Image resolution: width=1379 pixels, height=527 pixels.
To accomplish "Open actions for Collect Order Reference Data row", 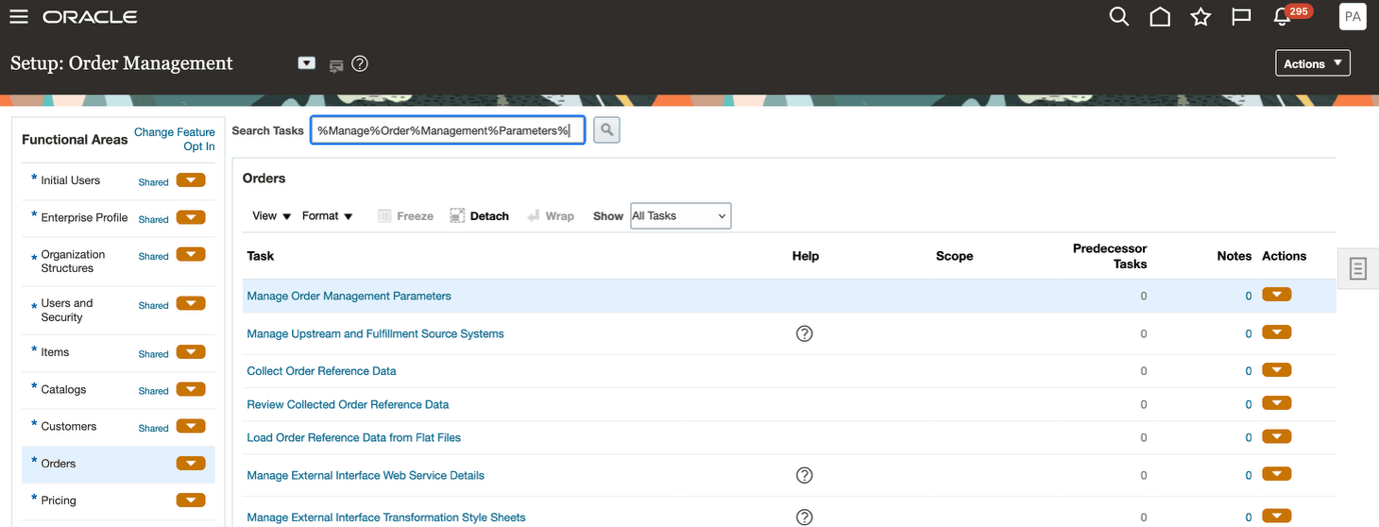I will click(1277, 370).
